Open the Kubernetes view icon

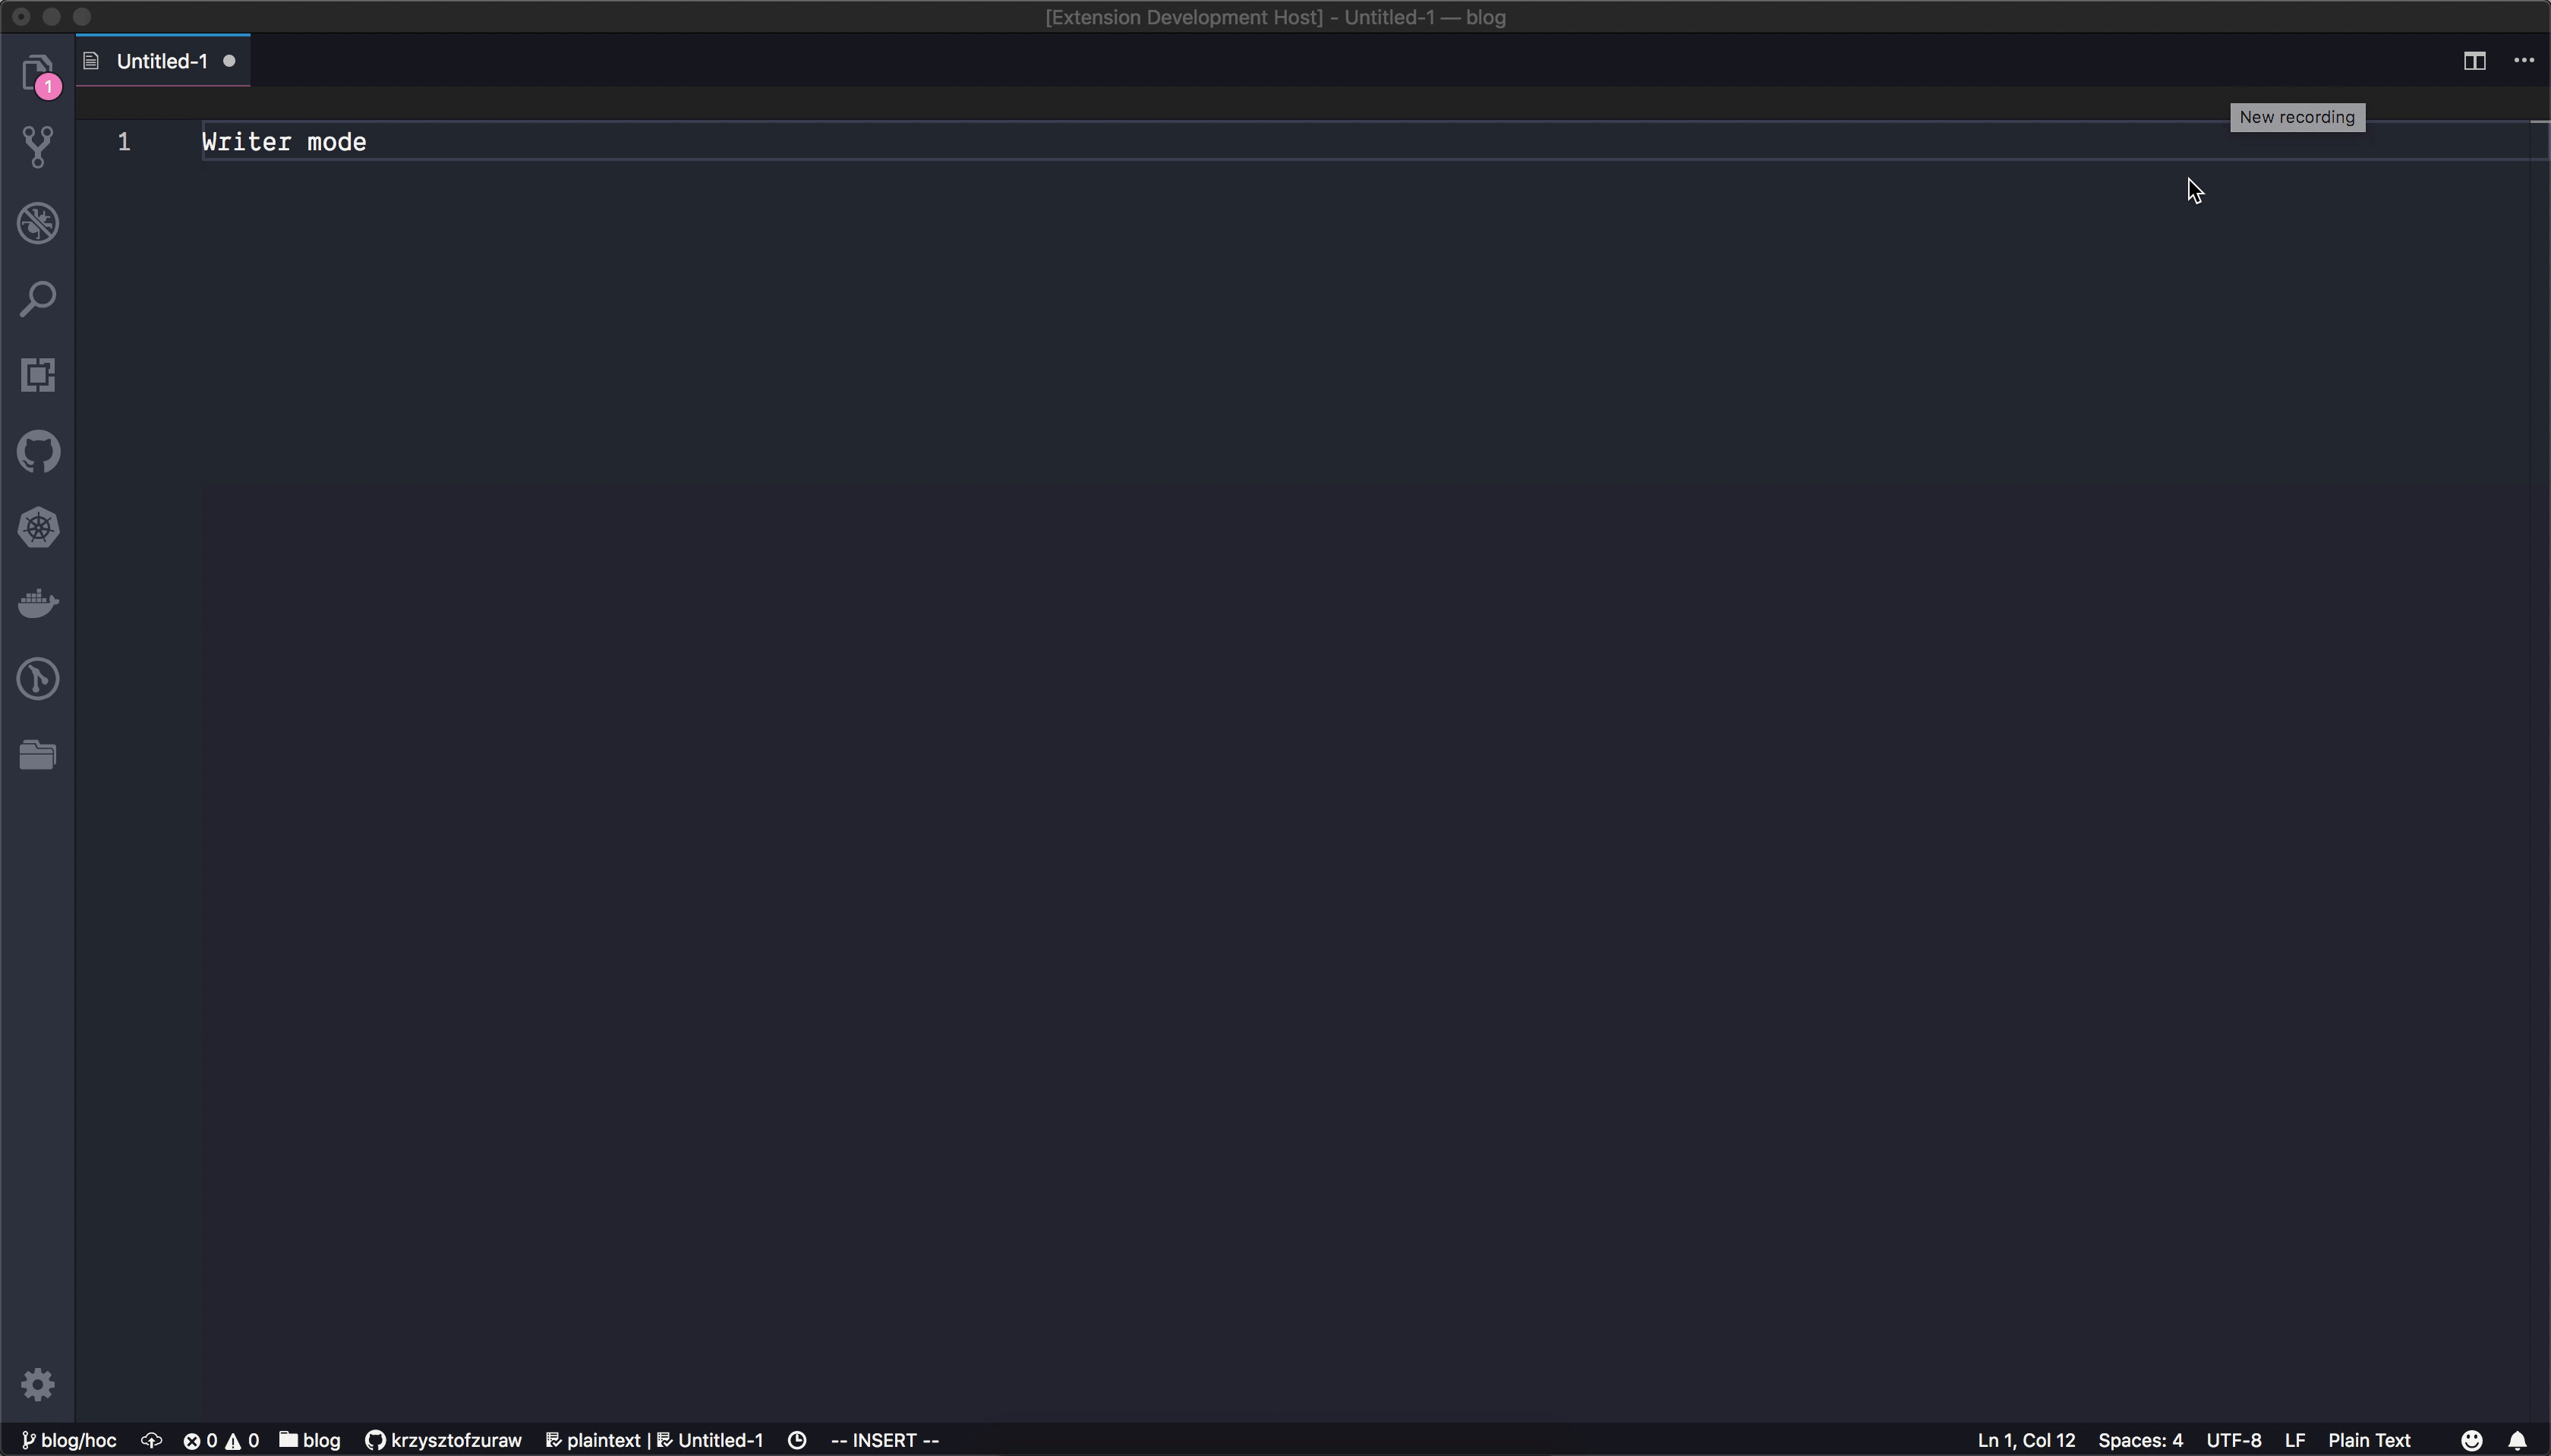pyautogui.click(x=38, y=527)
